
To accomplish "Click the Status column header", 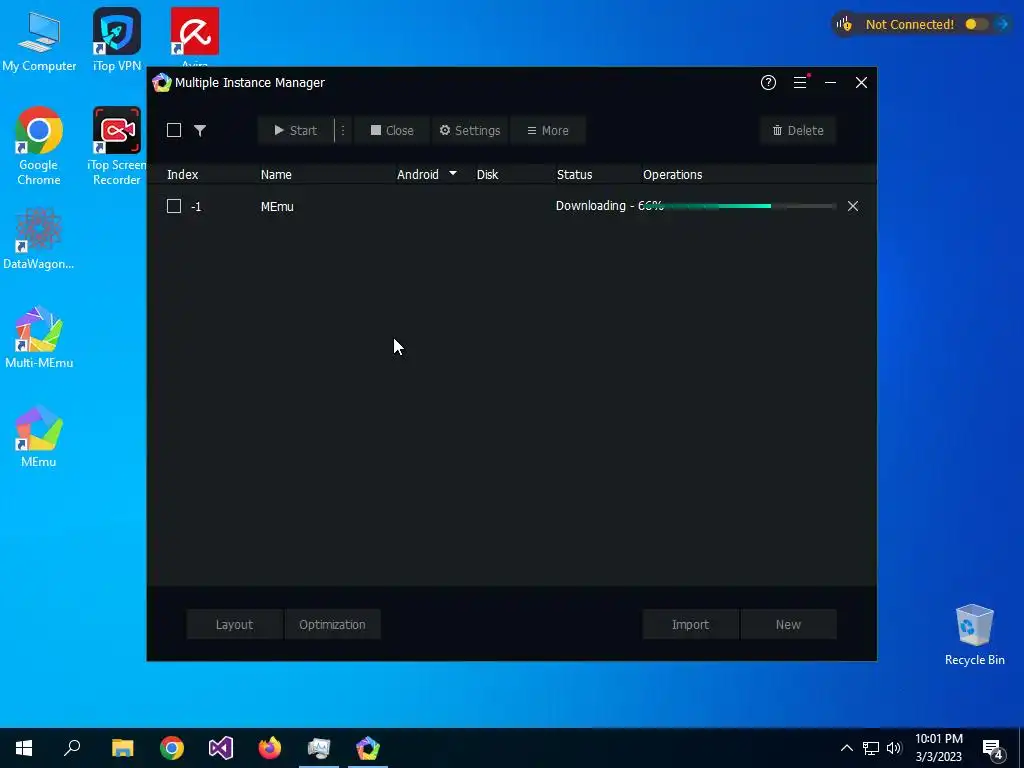I will (574, 174).
